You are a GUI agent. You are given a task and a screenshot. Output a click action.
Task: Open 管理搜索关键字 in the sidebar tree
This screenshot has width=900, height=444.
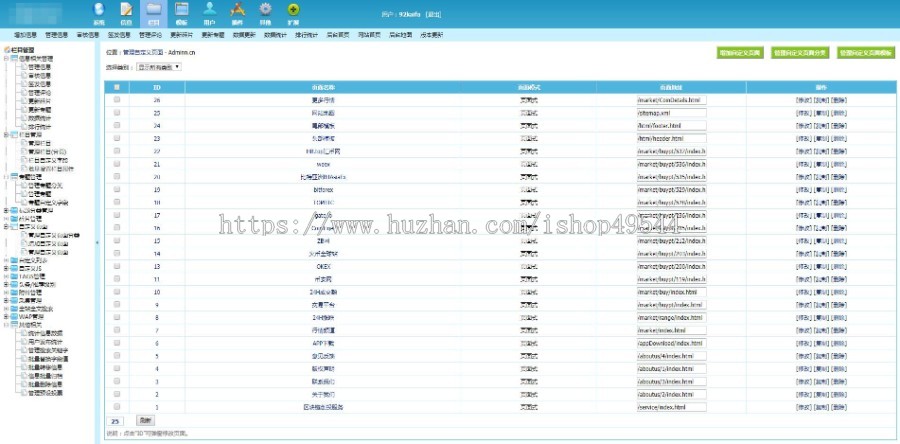49,350
